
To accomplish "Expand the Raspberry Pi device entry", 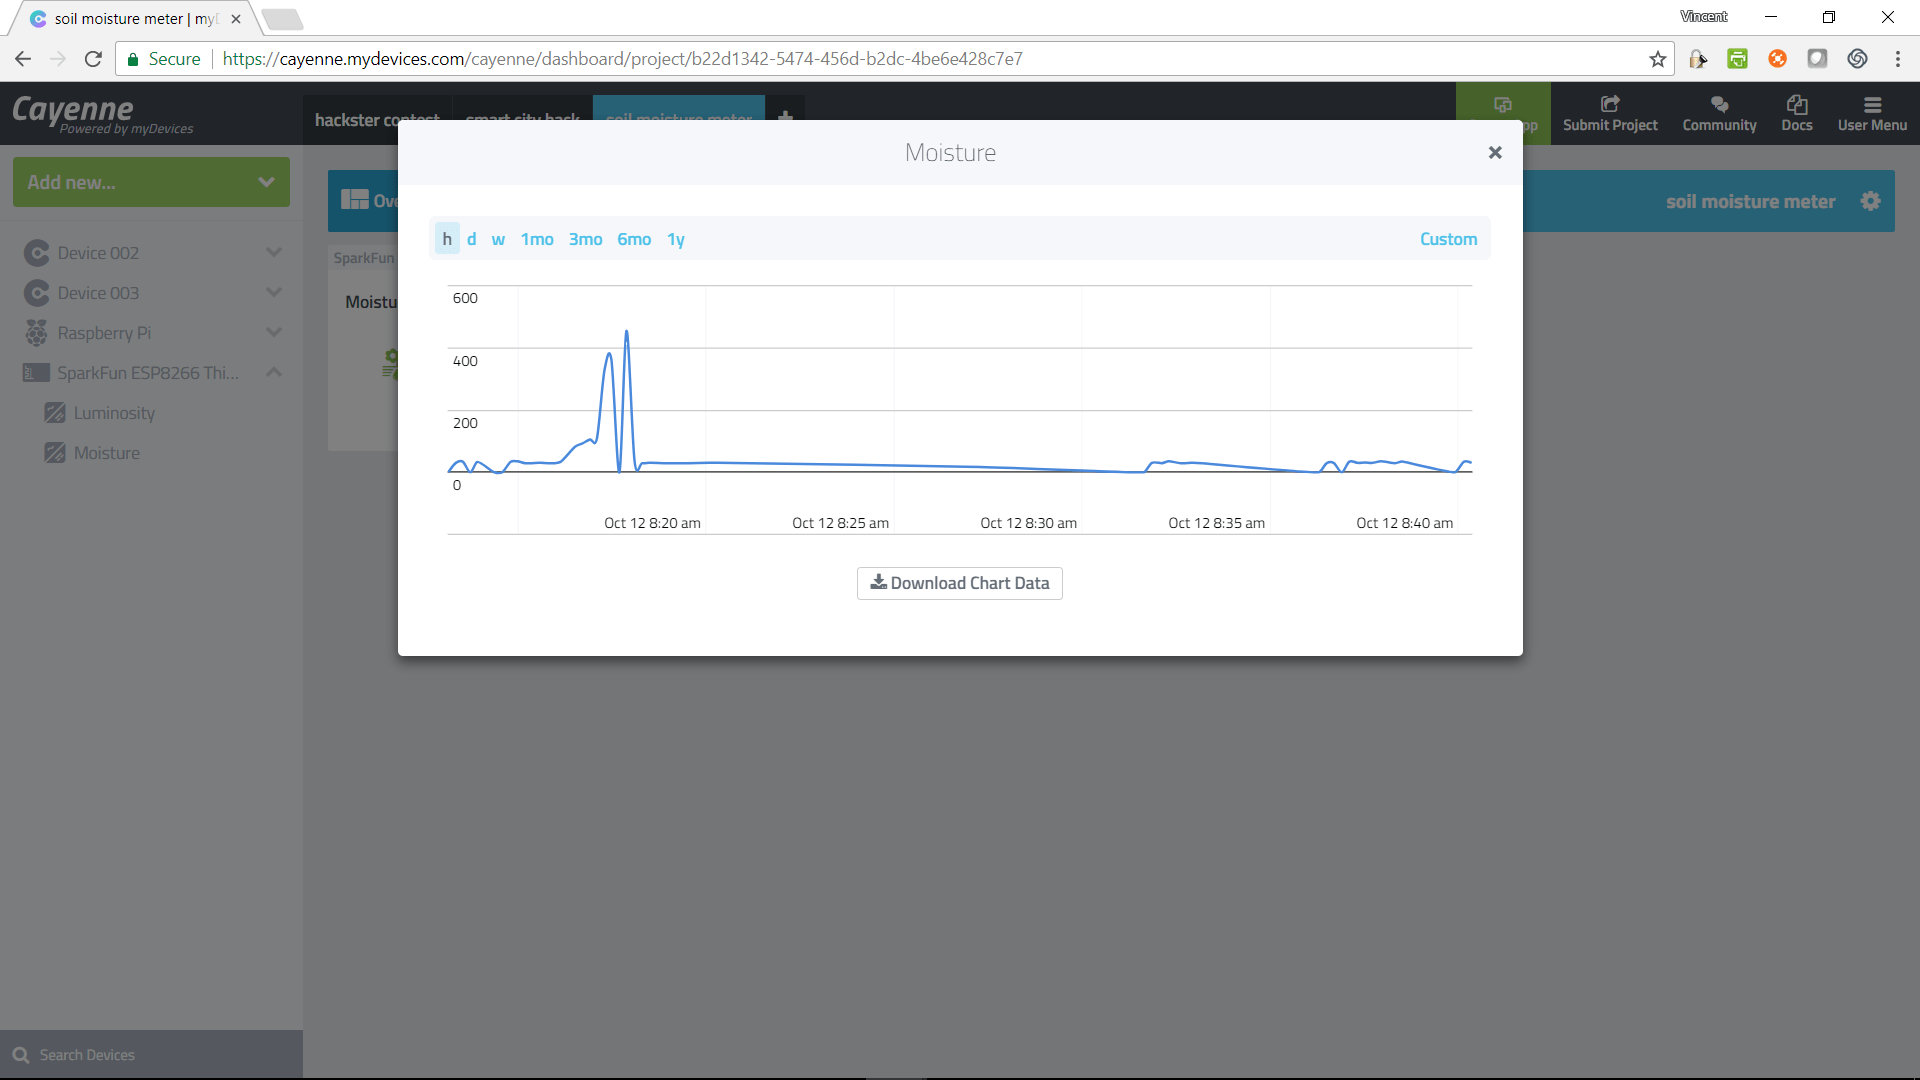I will pos(273,333).
